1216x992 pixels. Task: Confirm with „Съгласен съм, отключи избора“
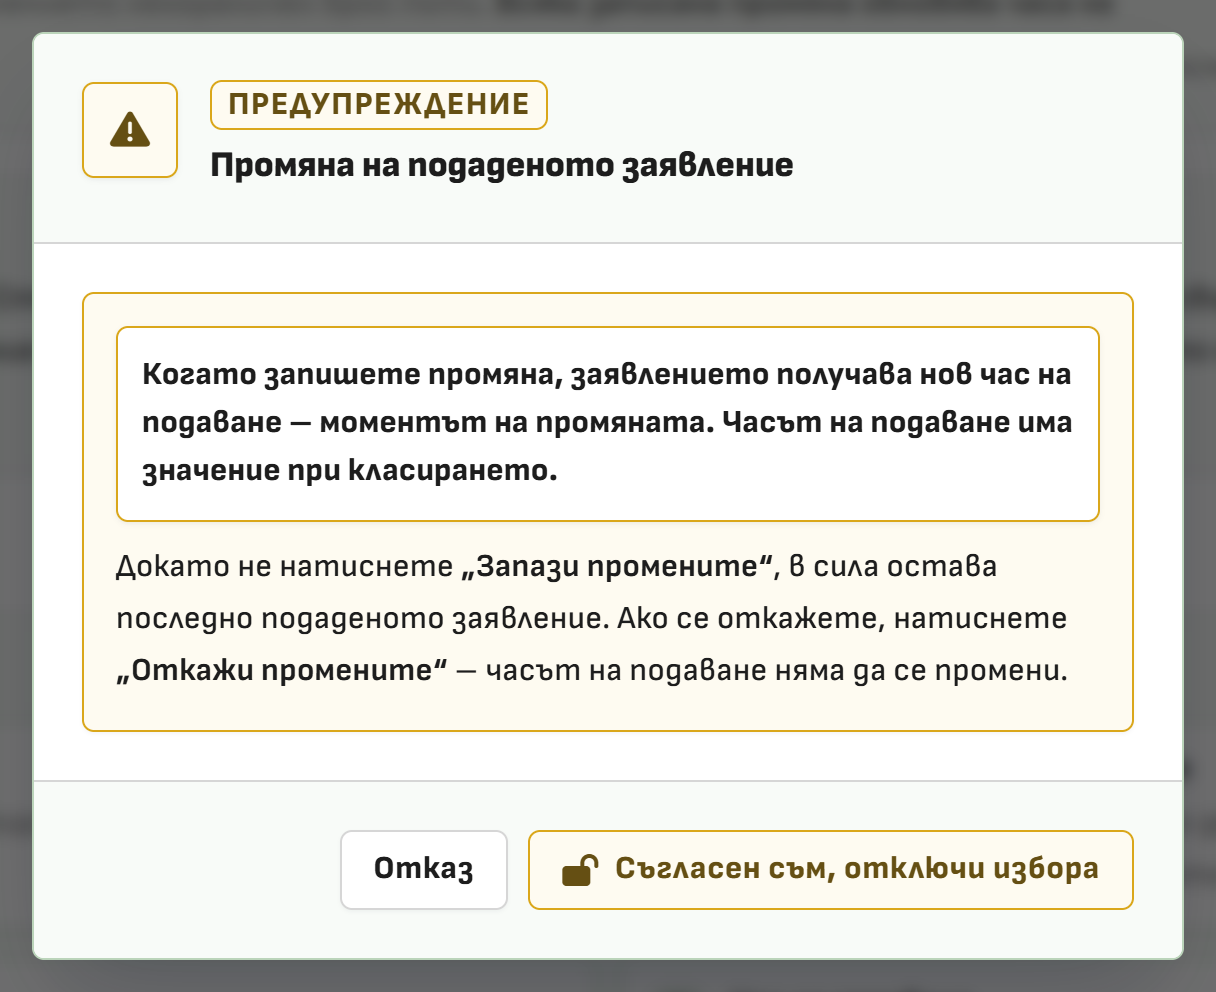[830, 869]
